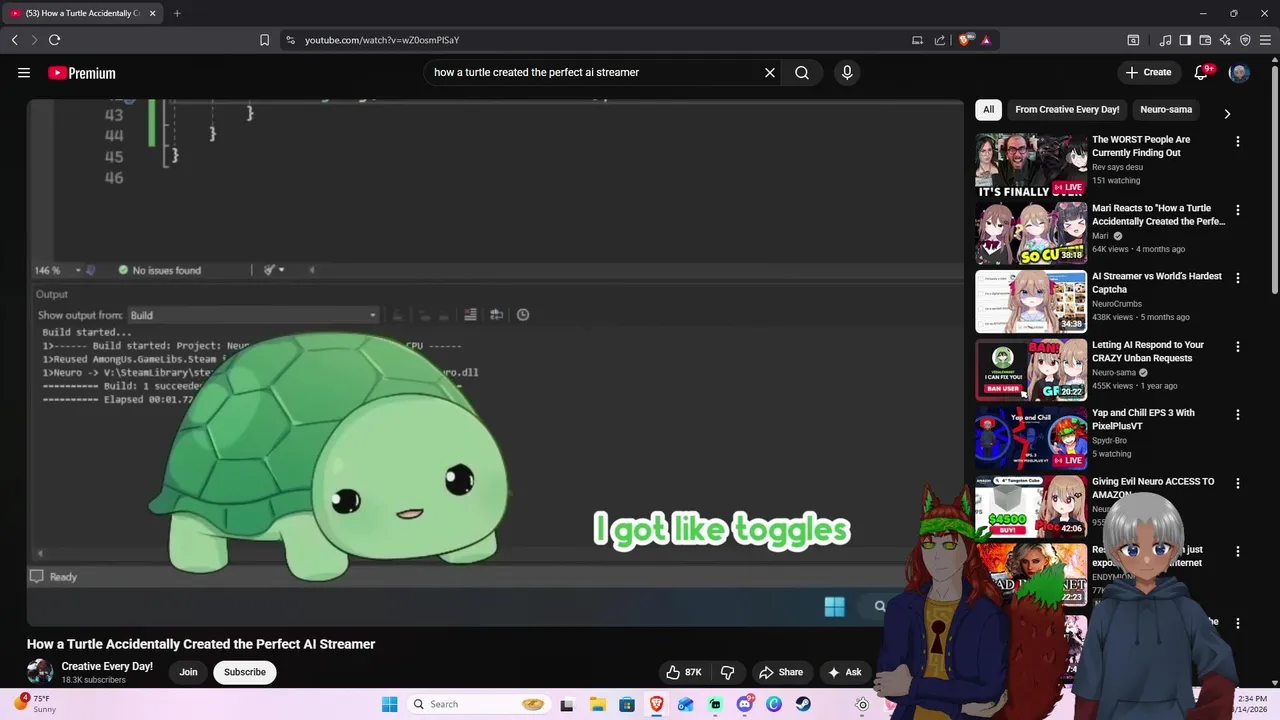Open Creative Every Day! channel avatar

40,672
